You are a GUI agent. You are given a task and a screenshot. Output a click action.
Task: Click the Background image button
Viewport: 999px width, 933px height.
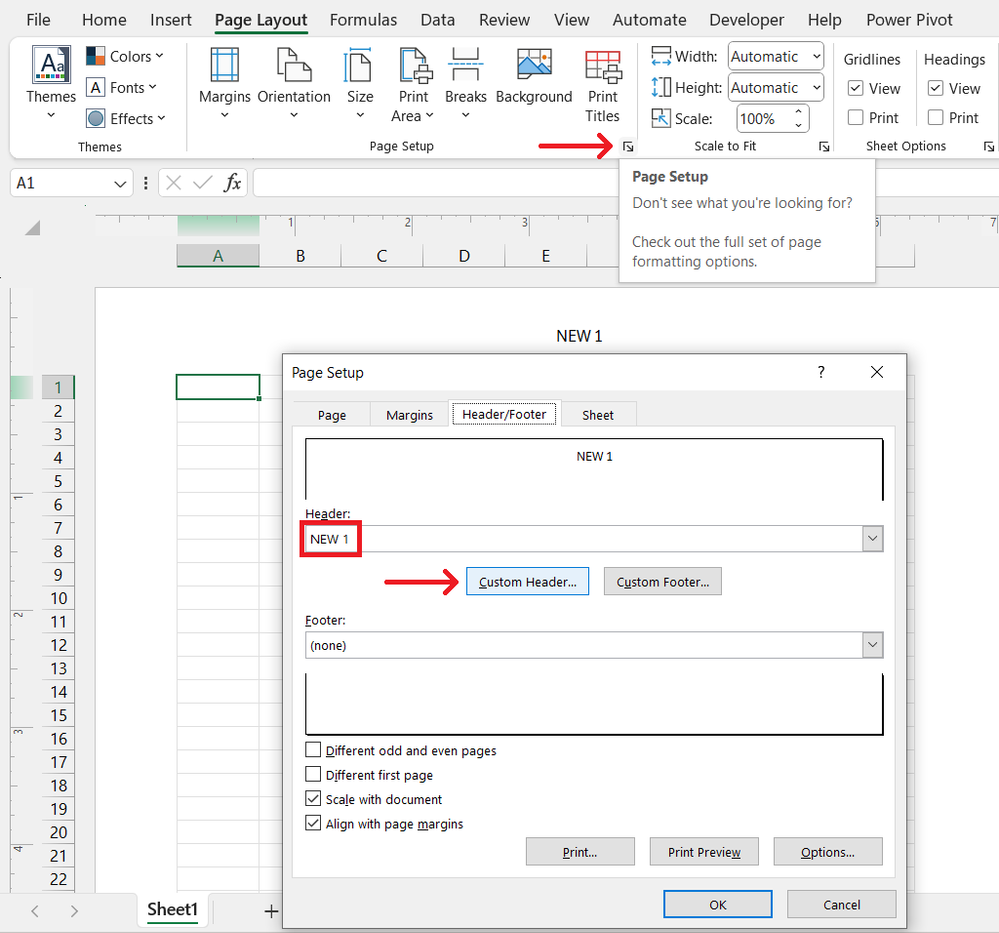coord(534,75)
